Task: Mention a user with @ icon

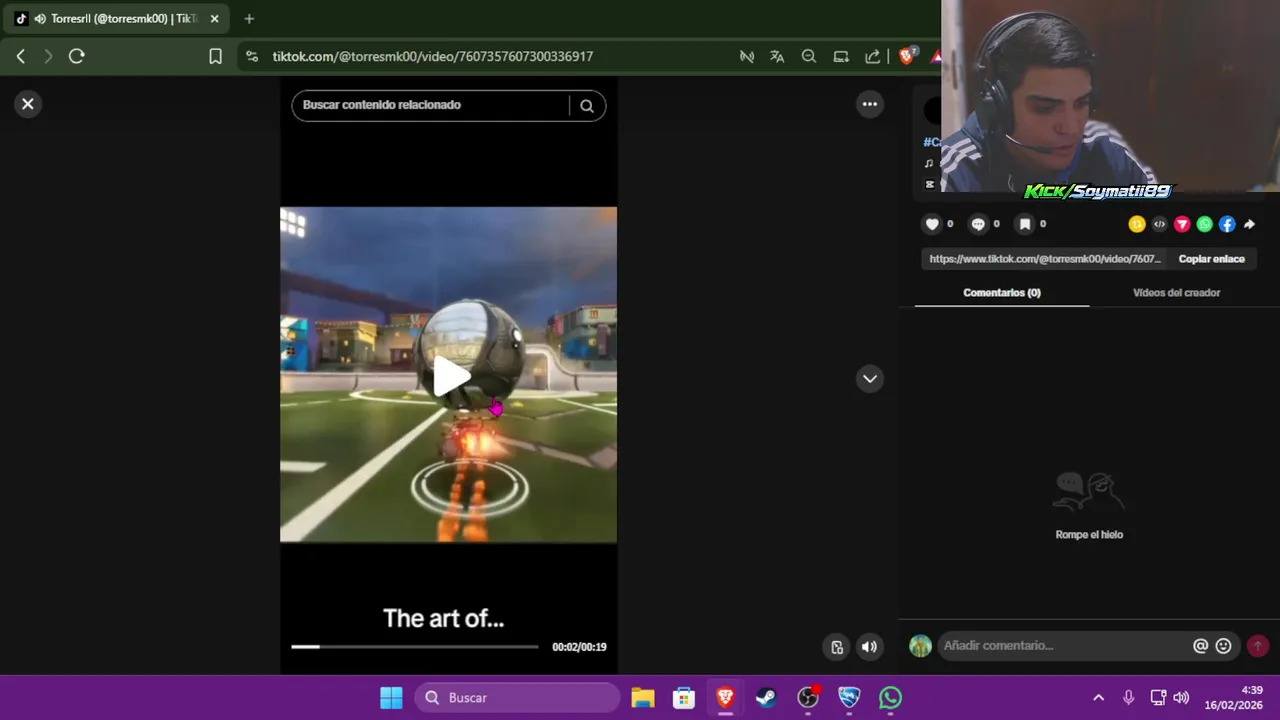Action: (1200, 646)
